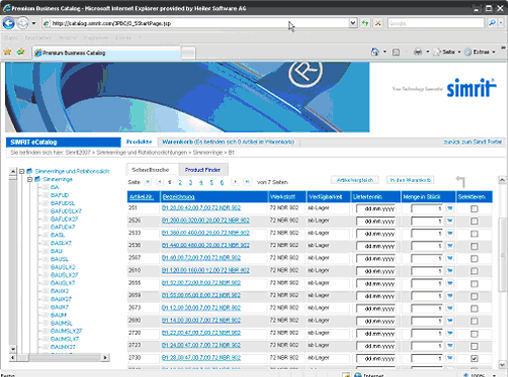
Task: Click the Feeds icon in the command bar
Action: point(396,52)
